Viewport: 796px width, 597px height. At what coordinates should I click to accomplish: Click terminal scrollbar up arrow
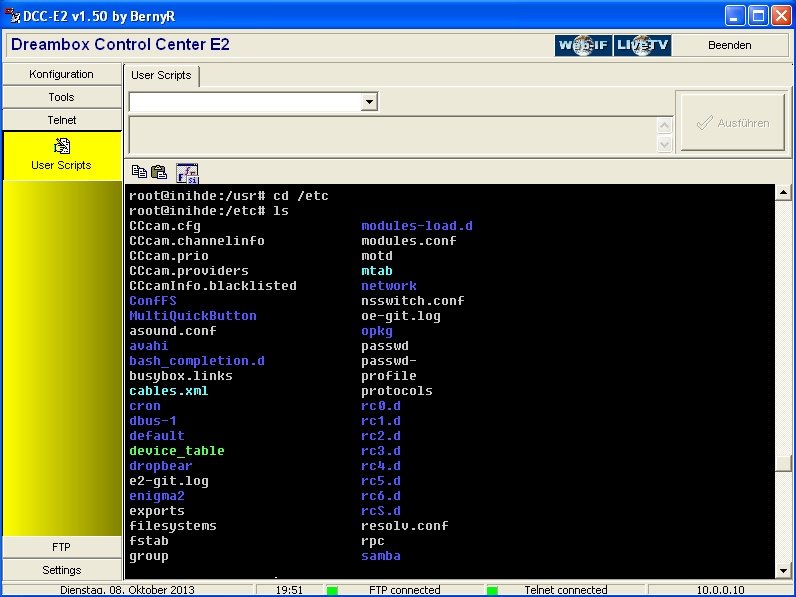tap(783, 192)
